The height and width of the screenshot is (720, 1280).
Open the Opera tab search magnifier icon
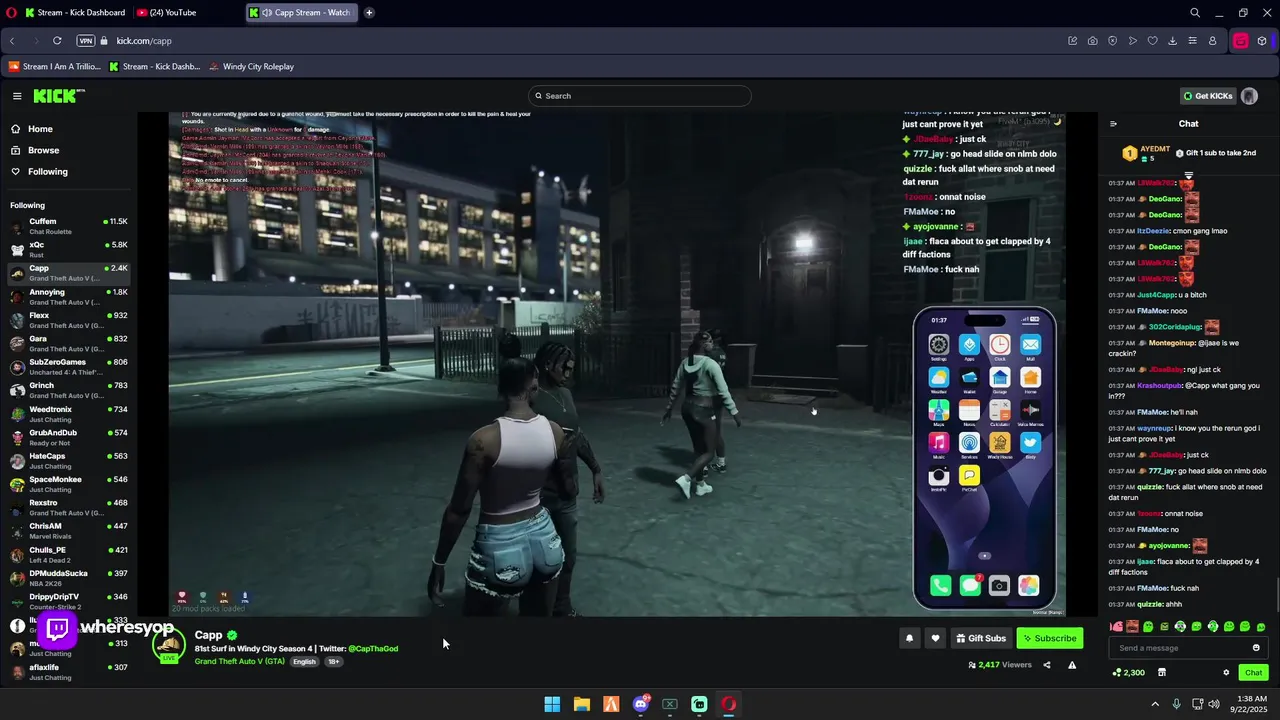tap(1195, 13)
